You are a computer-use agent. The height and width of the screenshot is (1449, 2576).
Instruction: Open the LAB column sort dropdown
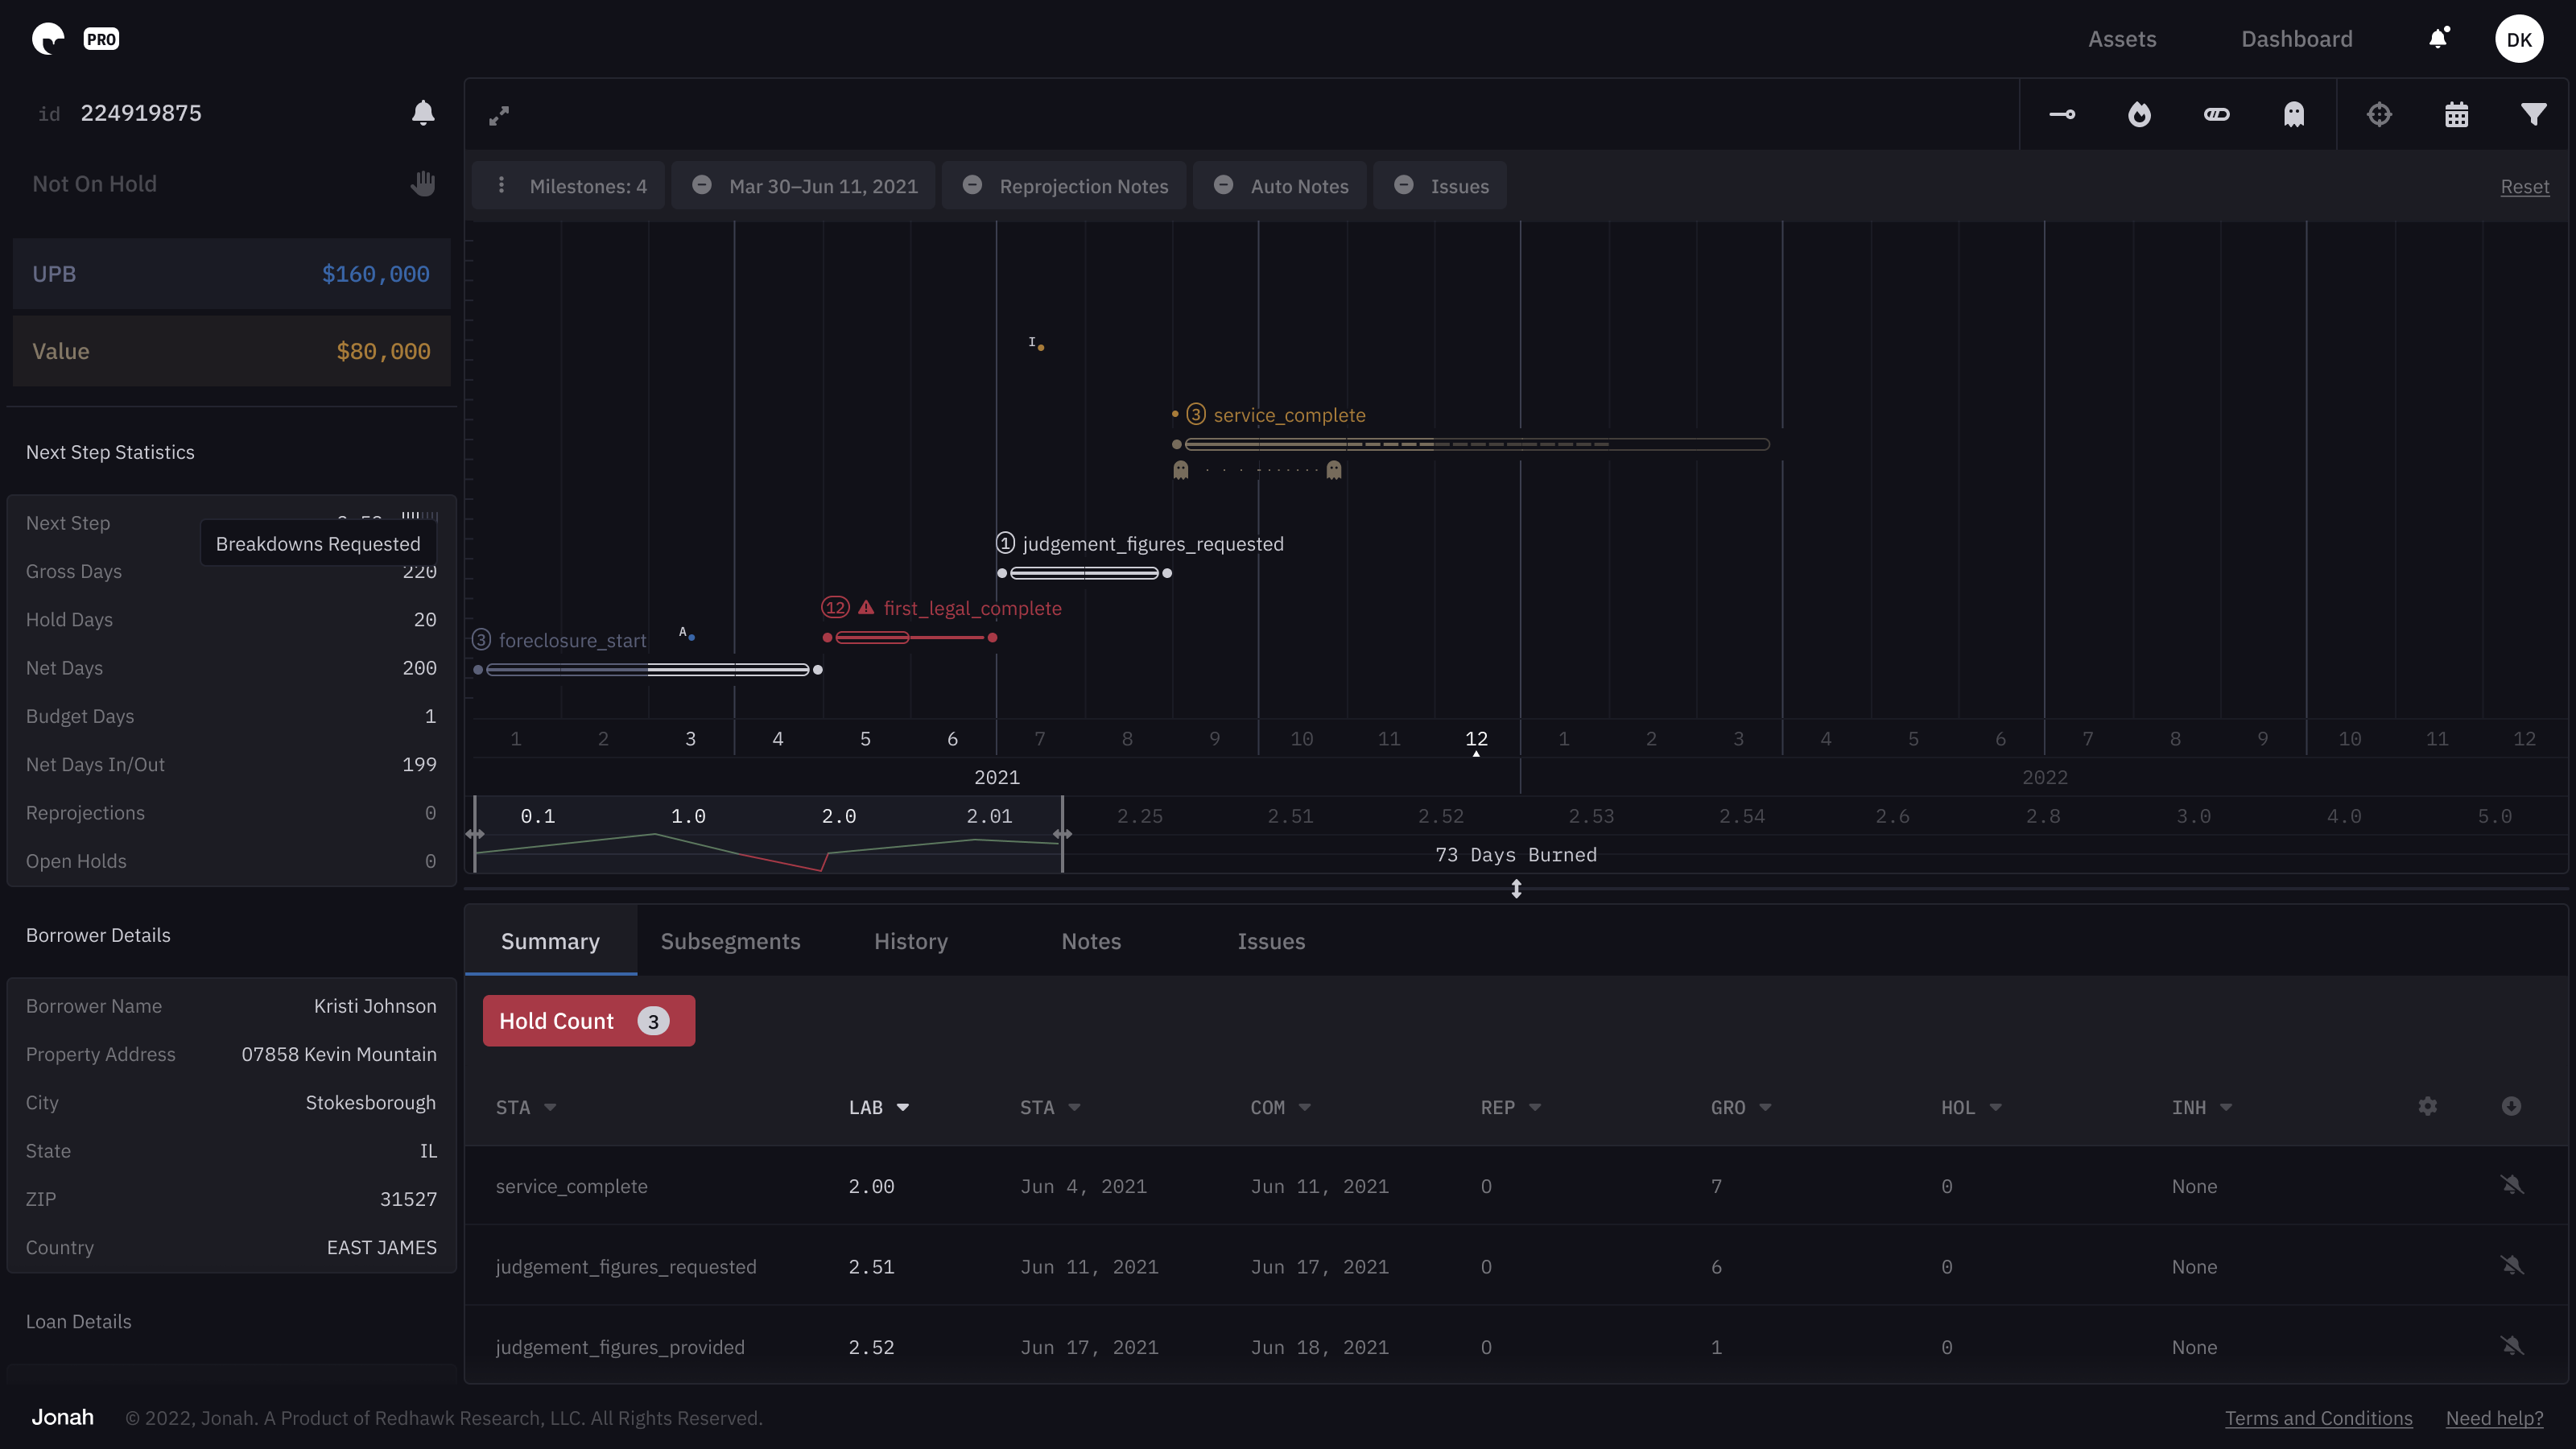point(902,1107)
